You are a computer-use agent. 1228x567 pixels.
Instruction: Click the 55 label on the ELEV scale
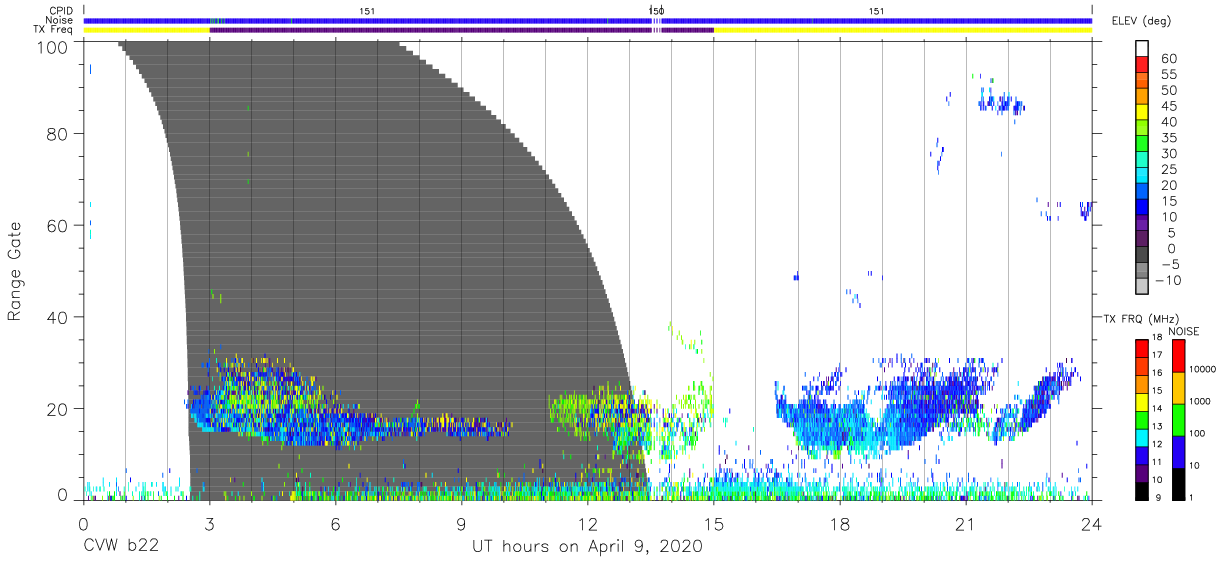pyautogui.click(x=1168, y=75)
